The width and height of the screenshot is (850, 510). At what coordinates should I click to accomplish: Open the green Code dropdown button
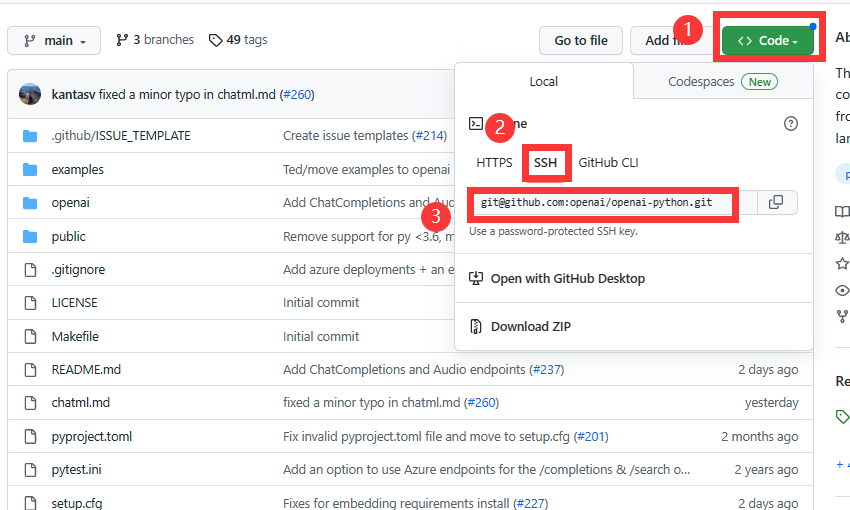click(x=768, y=41)
